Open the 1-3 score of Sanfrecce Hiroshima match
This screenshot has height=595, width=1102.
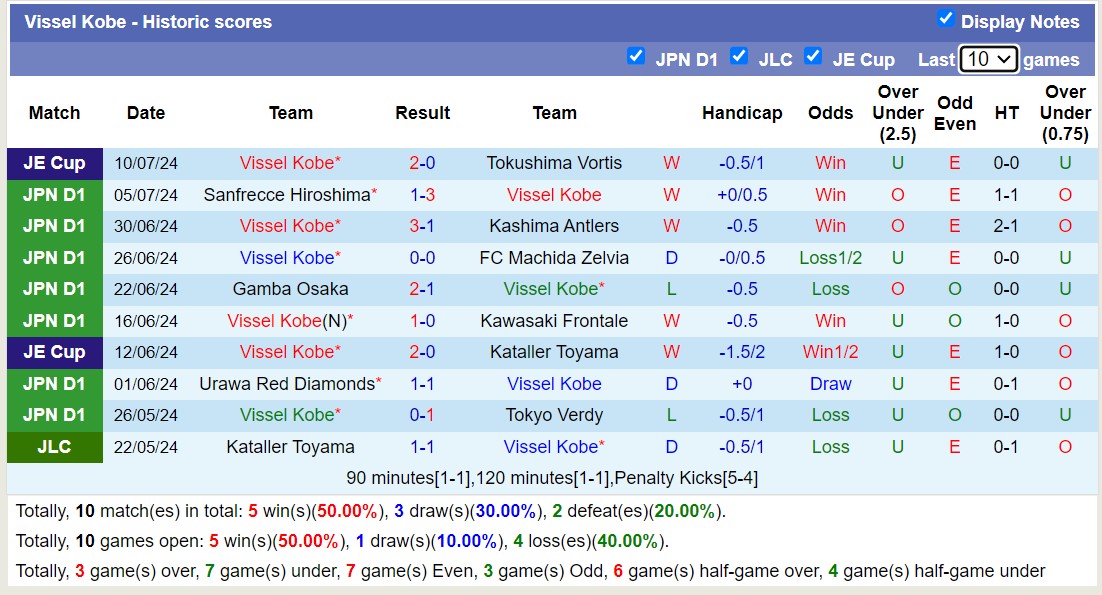[422, 195]
